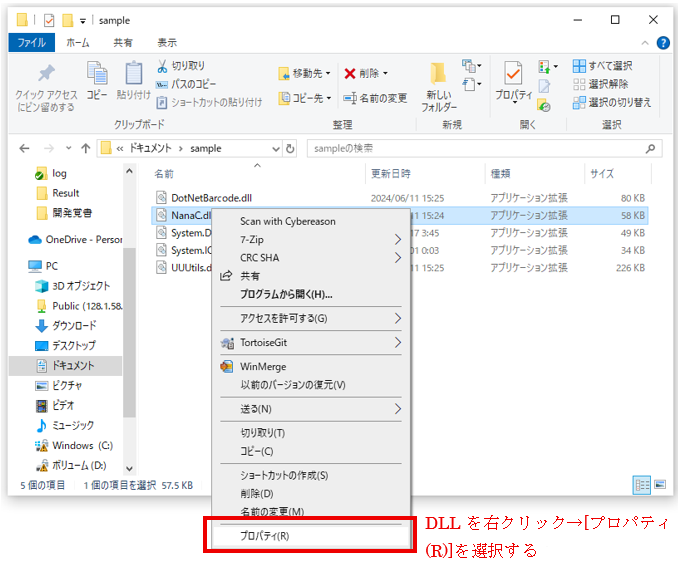The image size is (678, 568).
Task: Click the ribbon Copy (コピー) icon
Action: [97, 73]
